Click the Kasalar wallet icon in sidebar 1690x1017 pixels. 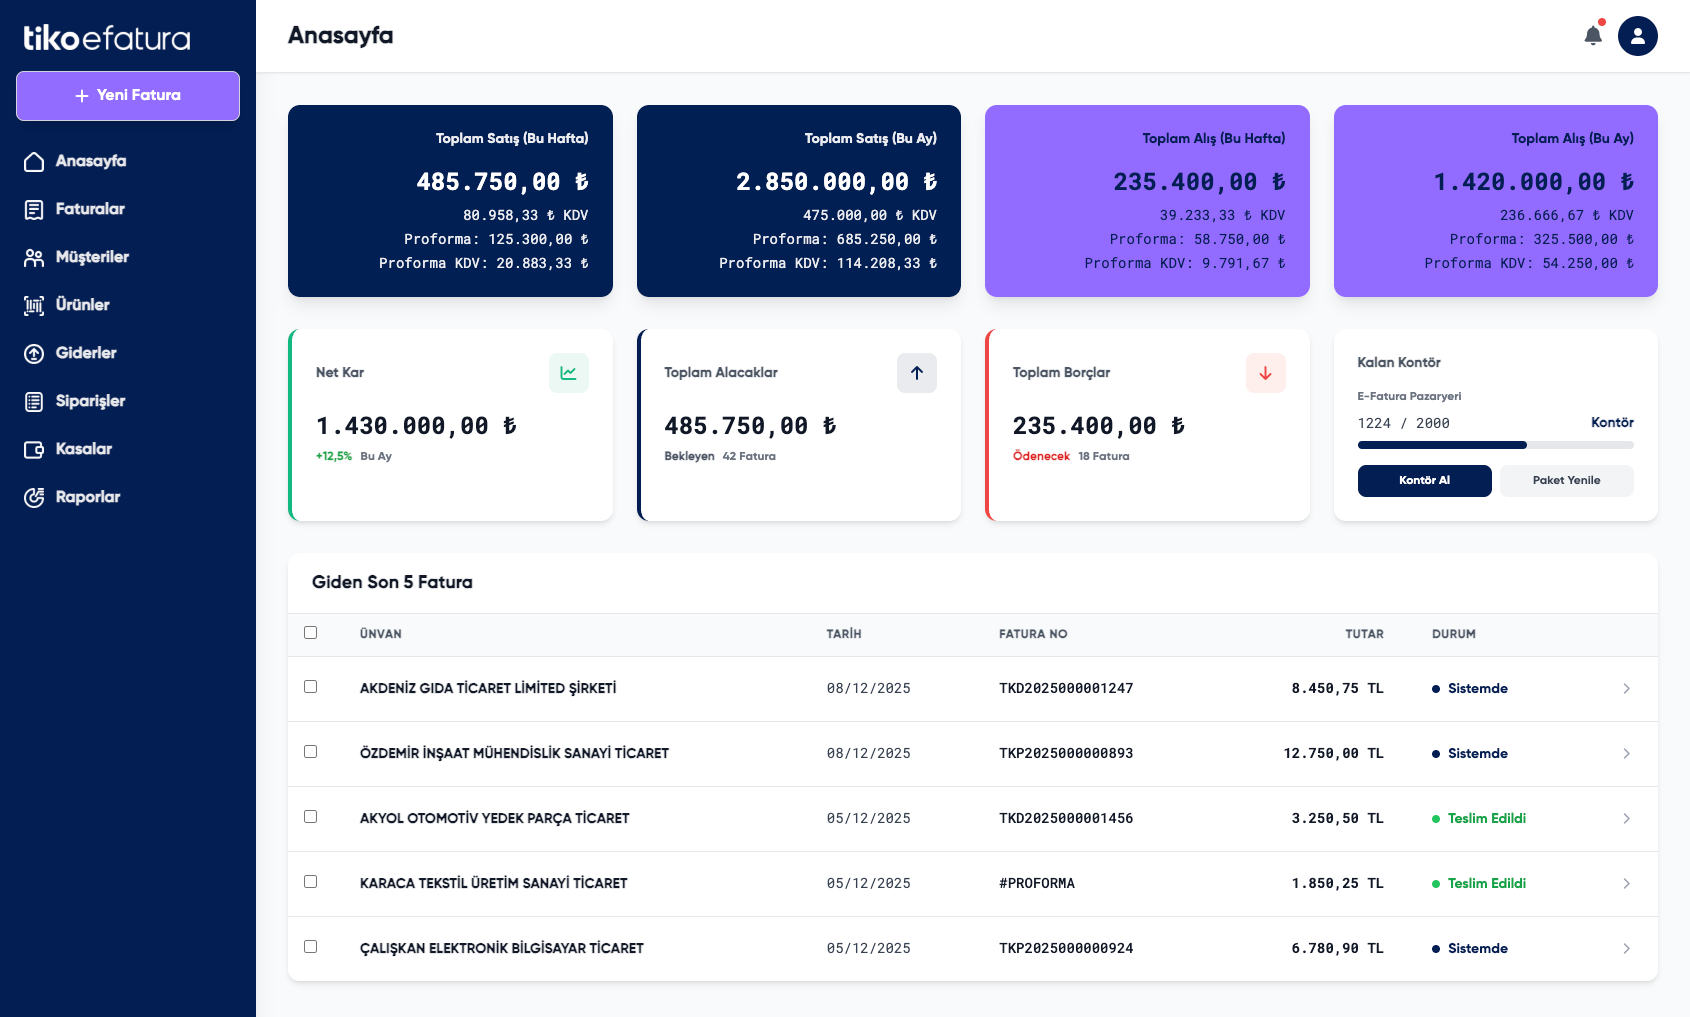tap(34, 449)
